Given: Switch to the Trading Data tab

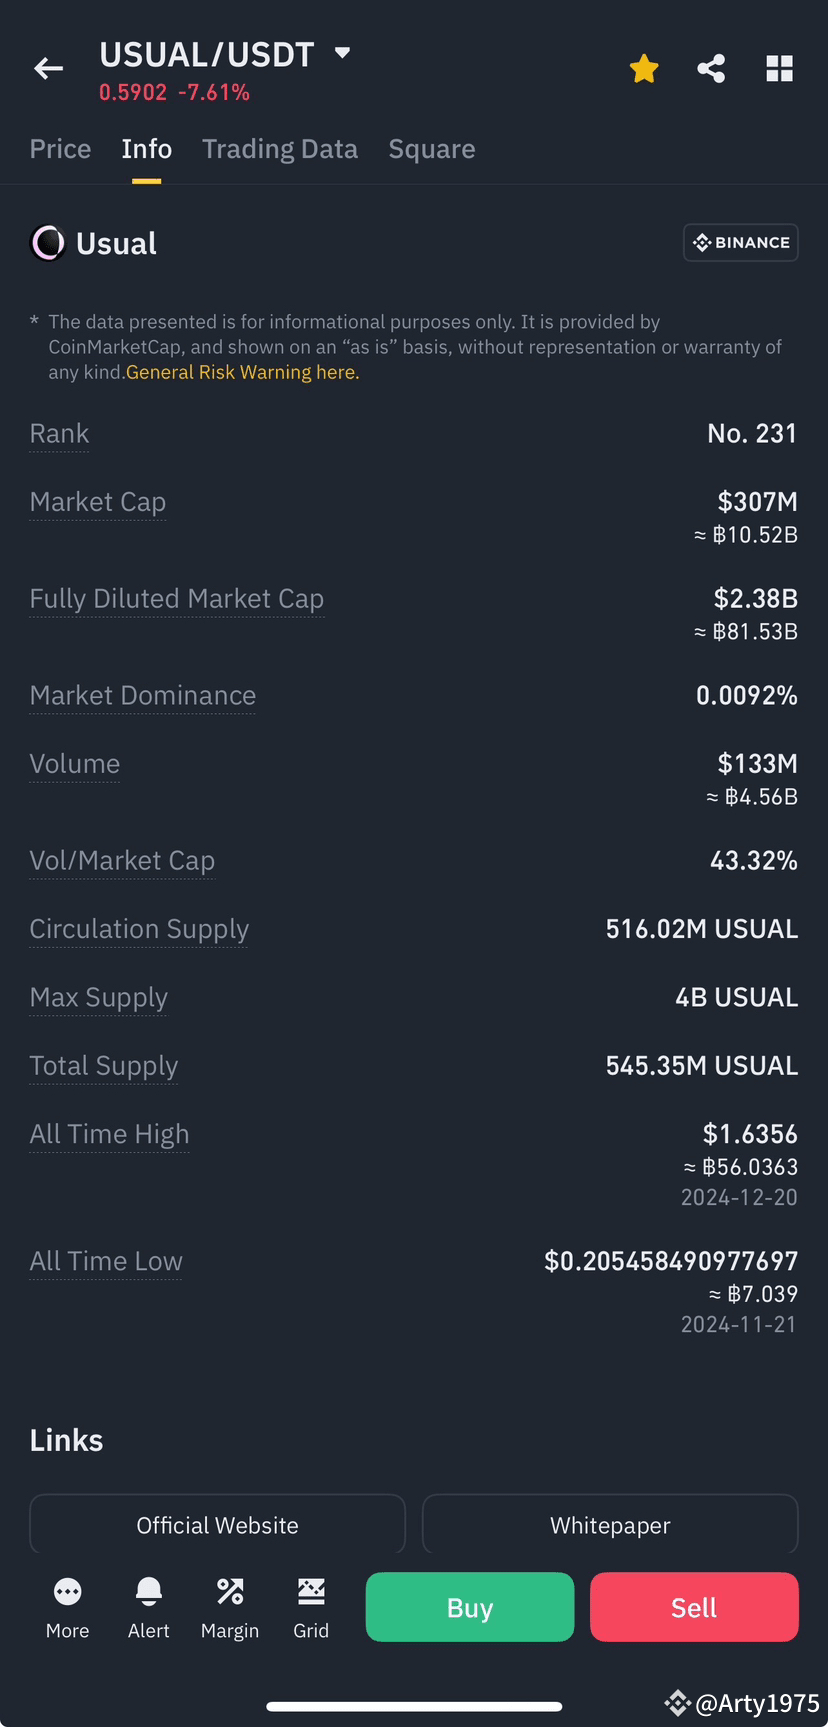Looking at the screenshot, I should click(280, 149).
